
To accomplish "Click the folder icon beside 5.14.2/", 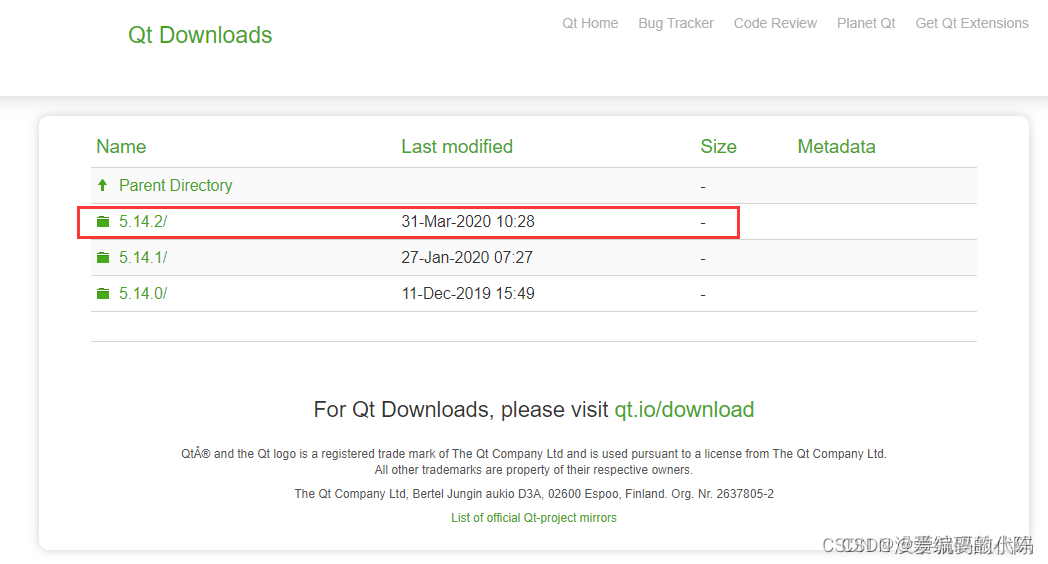I will [x=103, y=221].
